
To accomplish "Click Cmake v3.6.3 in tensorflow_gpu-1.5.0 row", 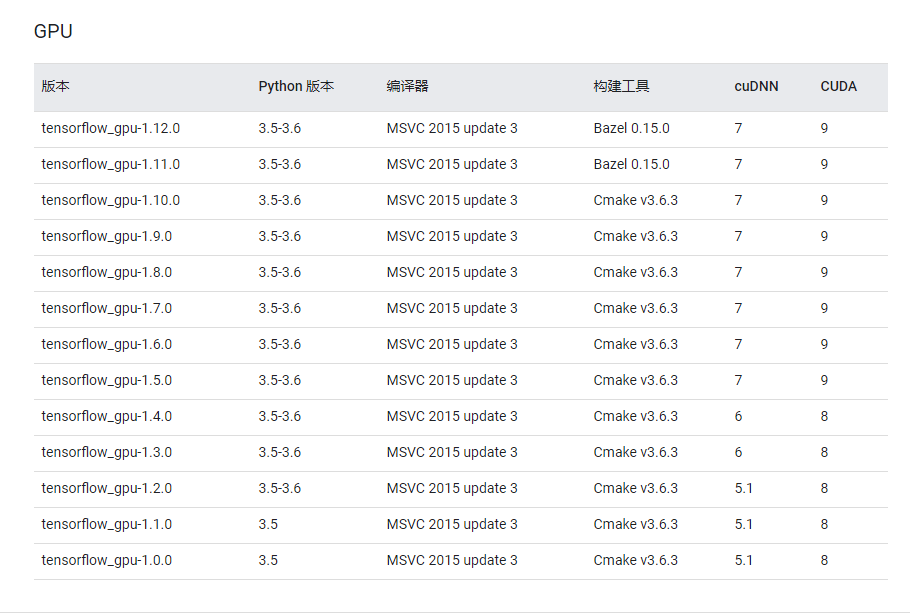I will [635, 380].
